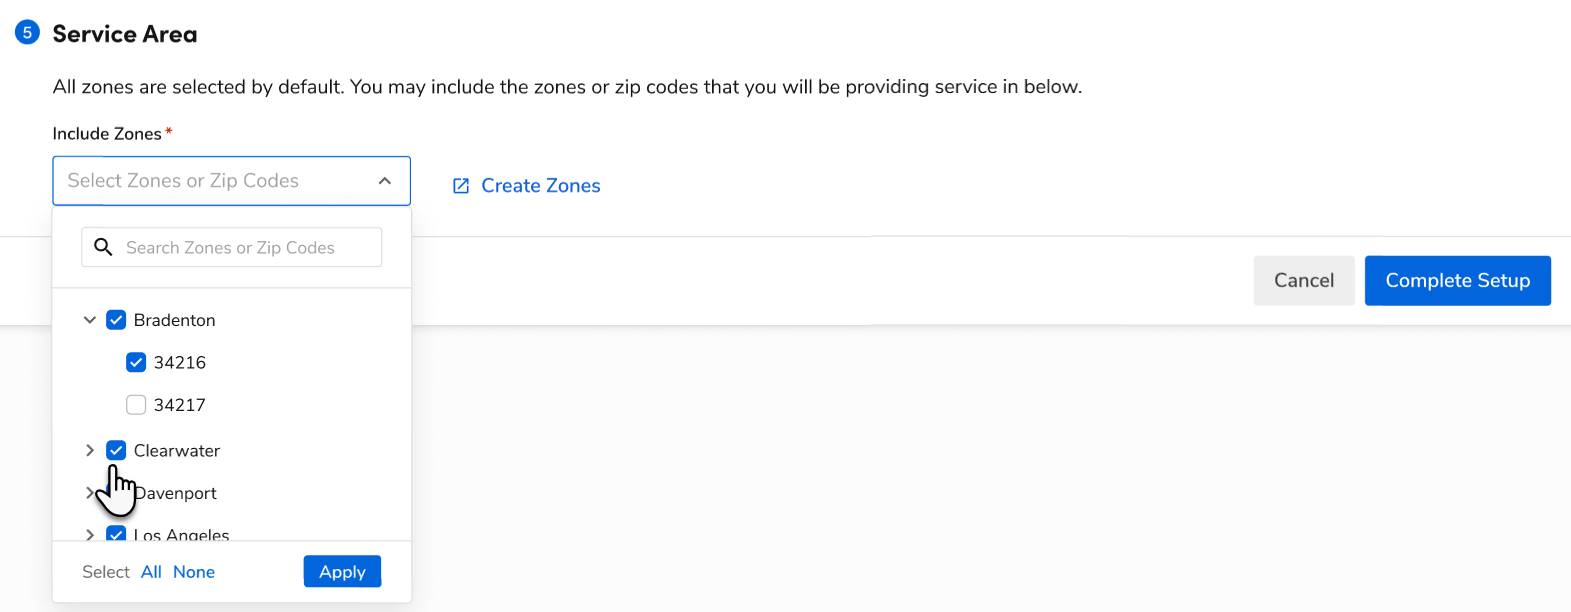Expand the Los Angeles zone list
The height and width of the screenshot is (612, 1571).
tap(89, 534)
